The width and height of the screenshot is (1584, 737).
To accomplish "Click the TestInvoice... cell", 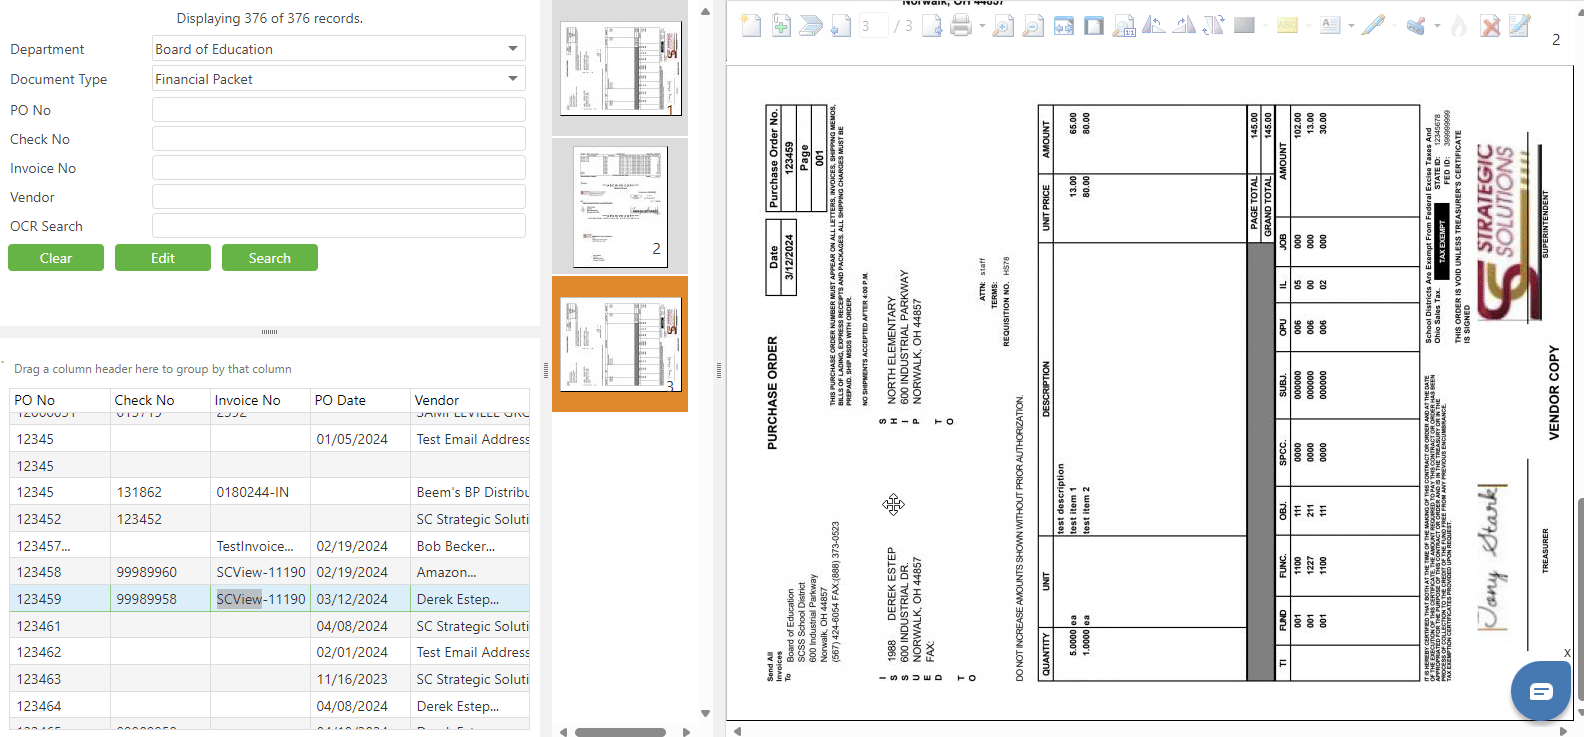I will coord(260,546).
